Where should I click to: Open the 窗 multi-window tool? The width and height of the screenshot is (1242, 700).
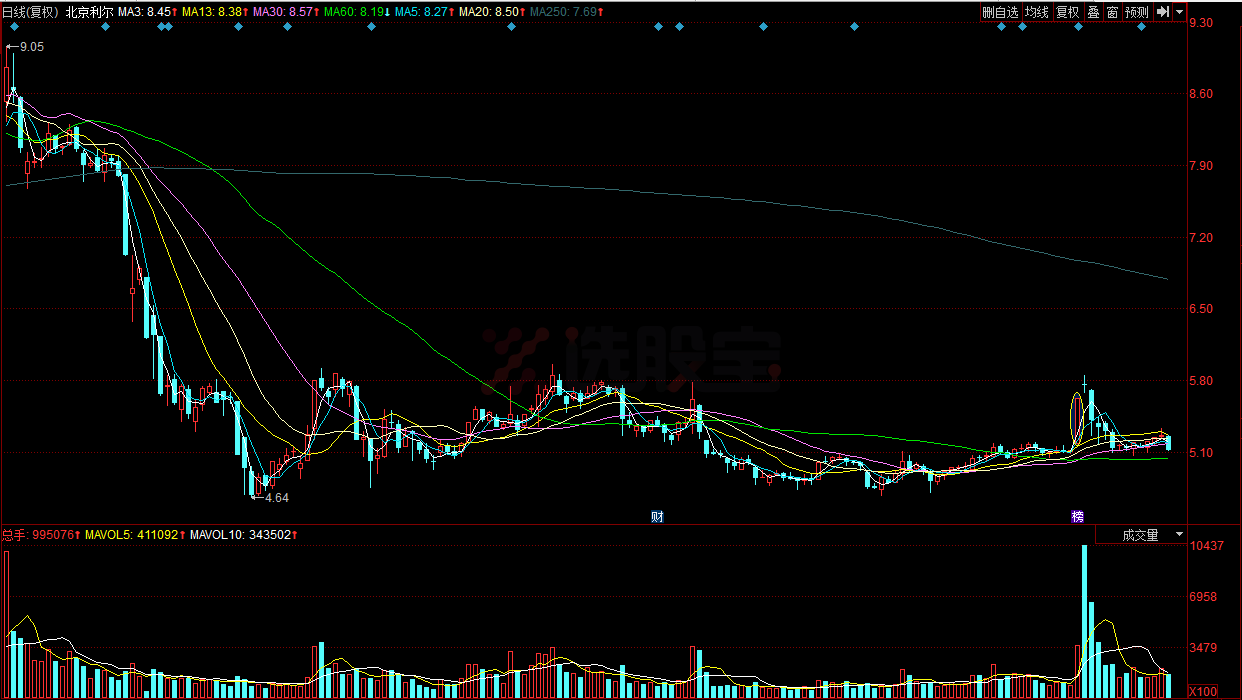[x=1111, y=12]
